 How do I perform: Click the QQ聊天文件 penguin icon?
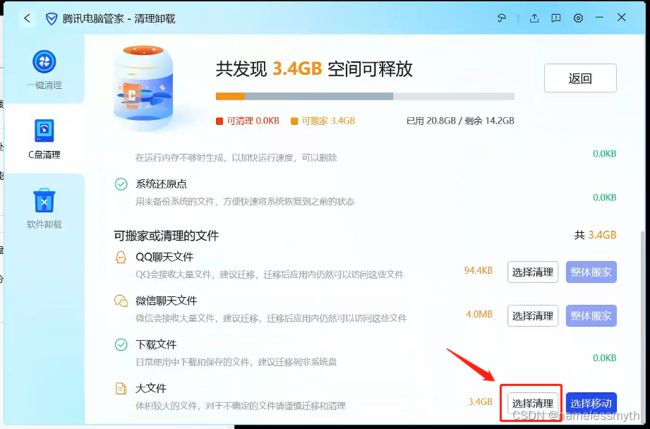[x=121, y=257]
